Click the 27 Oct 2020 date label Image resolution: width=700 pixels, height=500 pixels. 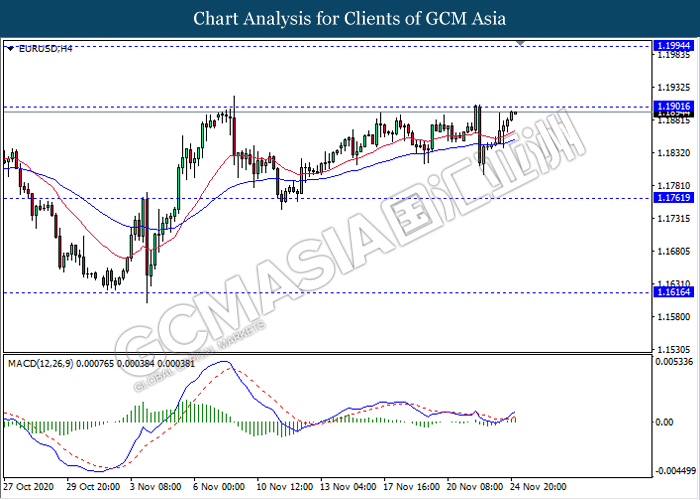(29, 487)
